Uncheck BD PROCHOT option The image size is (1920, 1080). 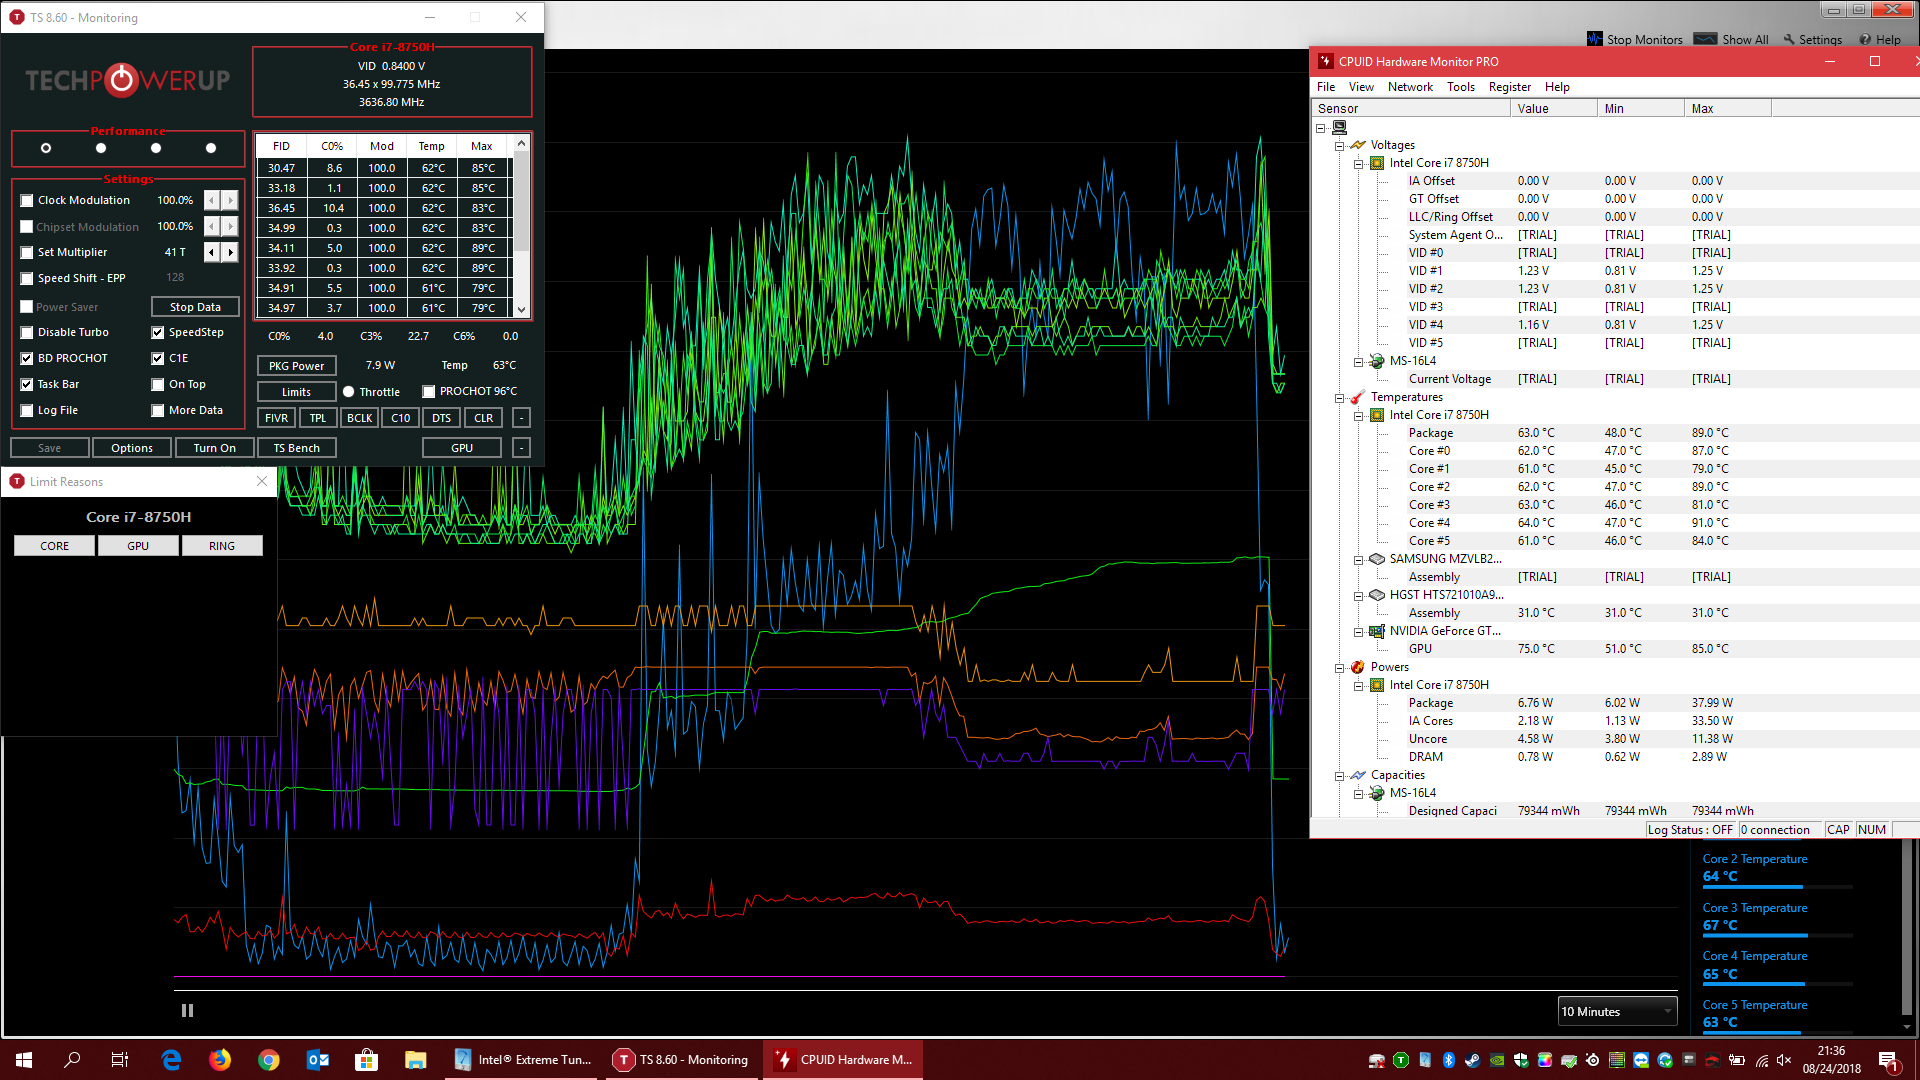27,358
